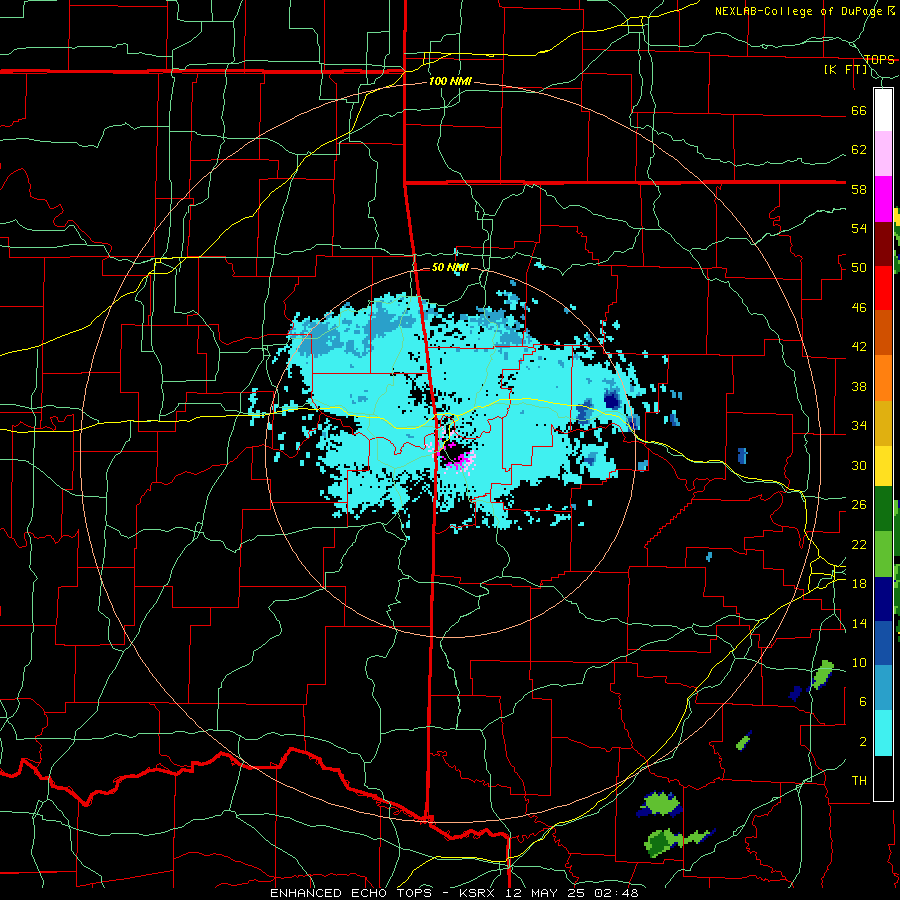
Task: Select the medium blue swatch near 14
Action: pos(883,643)
